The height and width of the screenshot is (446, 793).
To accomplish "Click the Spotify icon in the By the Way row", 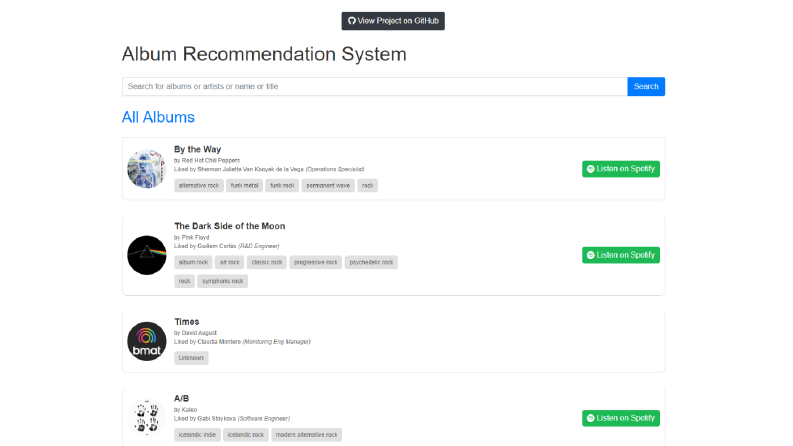I will [590, 169].
